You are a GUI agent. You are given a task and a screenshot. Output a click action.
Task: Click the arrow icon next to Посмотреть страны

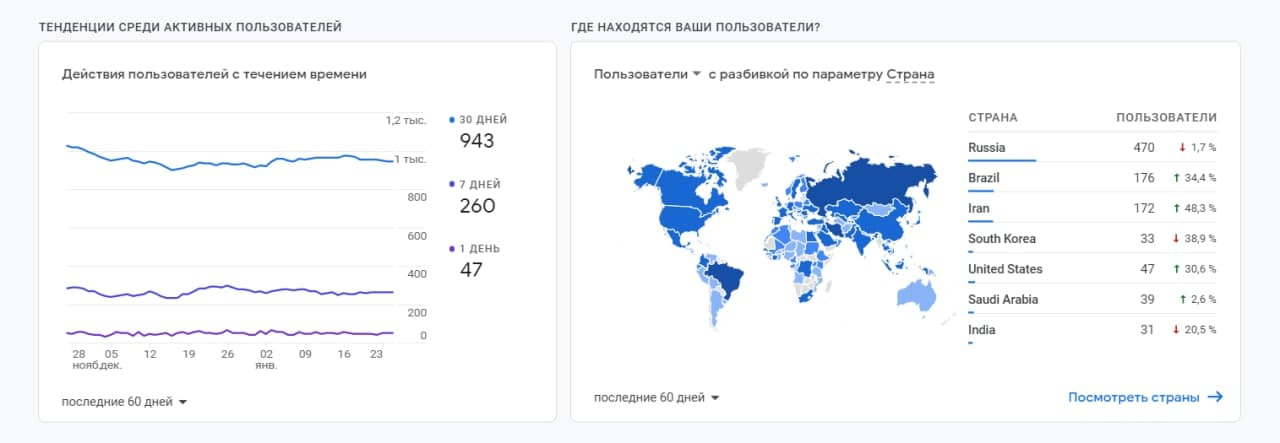coord(1215,397)
